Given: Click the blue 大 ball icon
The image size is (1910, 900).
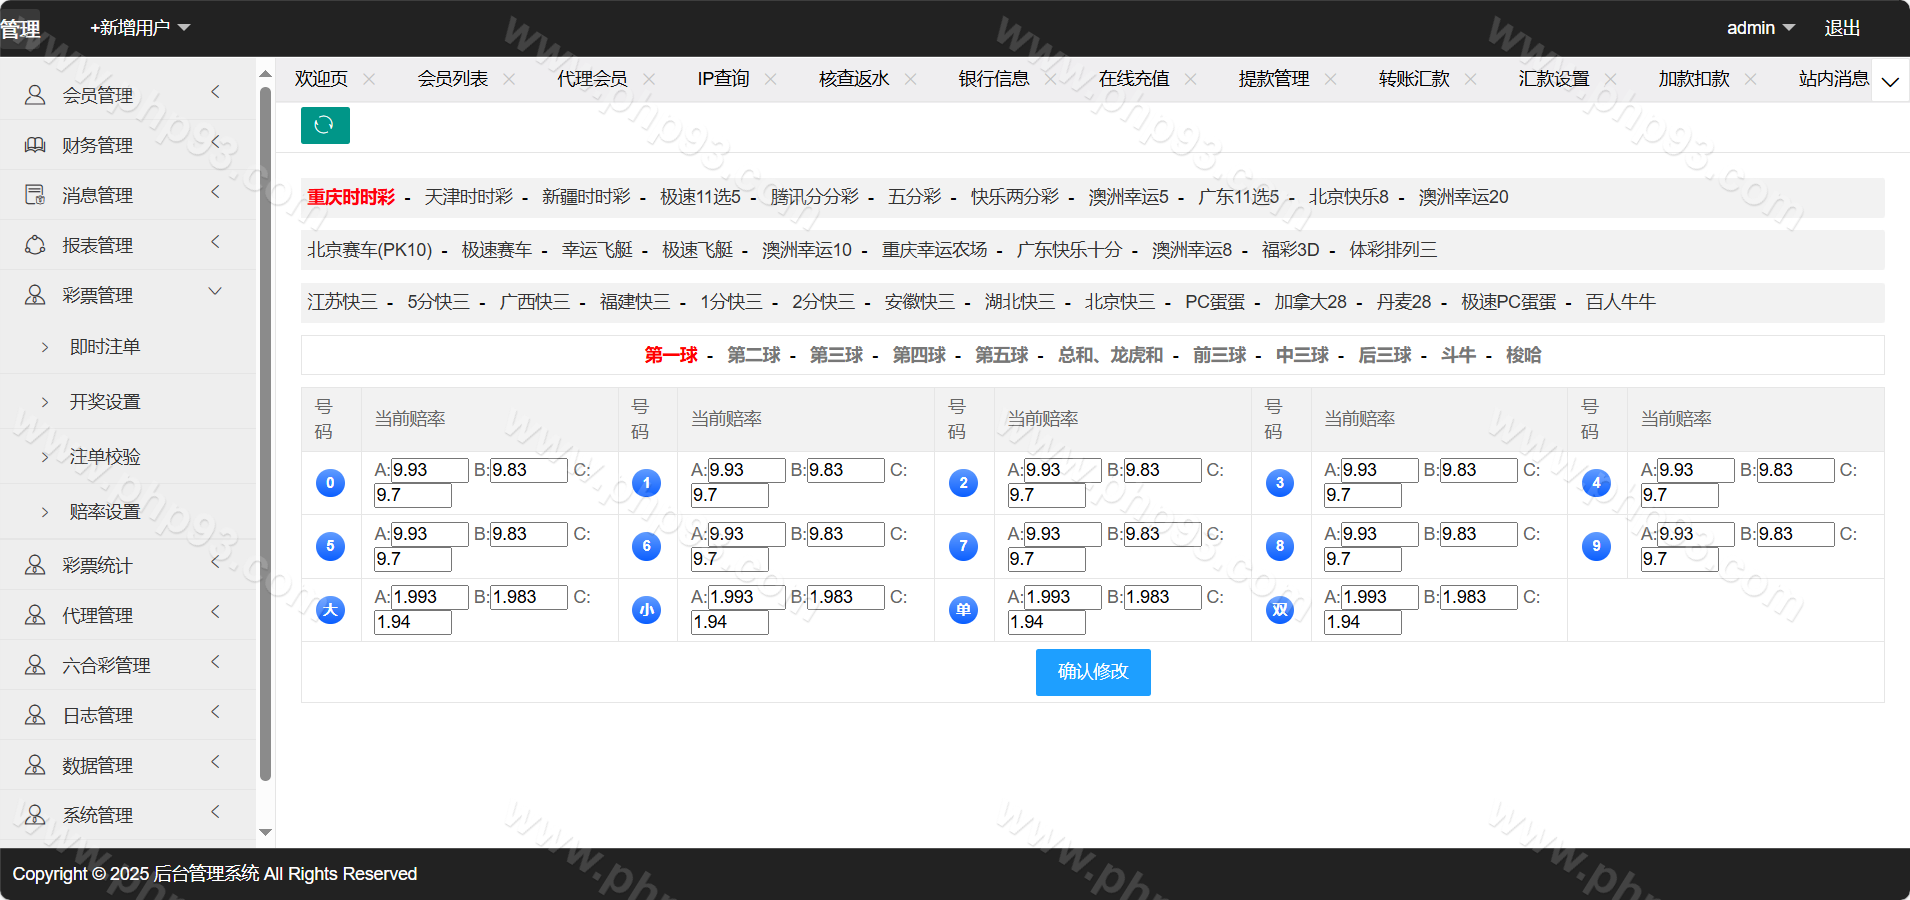Looking at the screenshot, I should point(330,610).
